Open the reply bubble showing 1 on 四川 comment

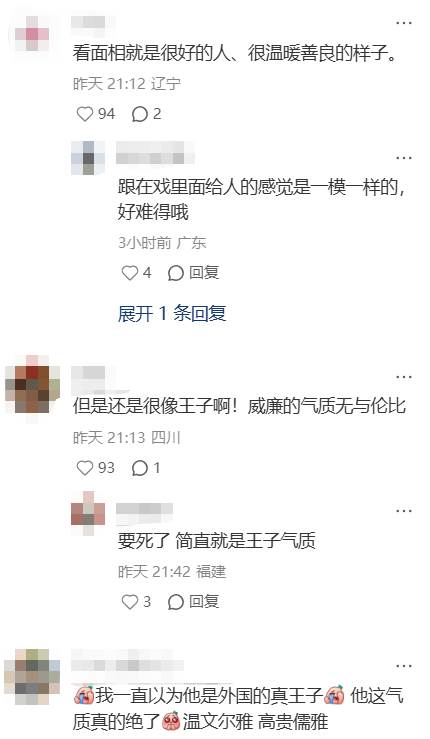coord(146,468)
